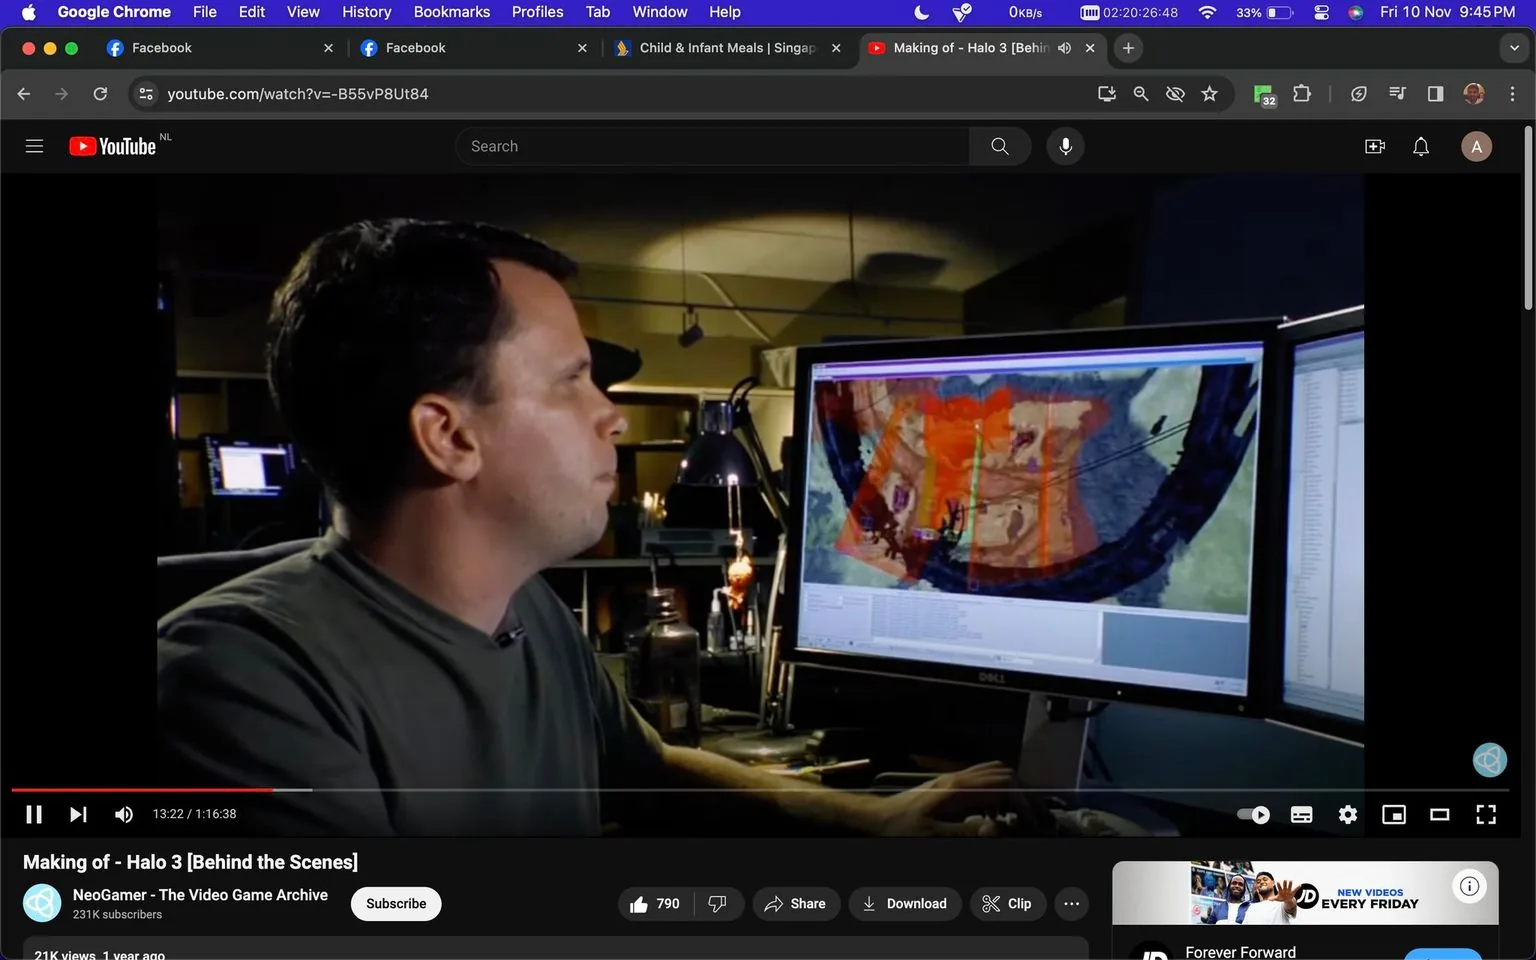
Task: Open the NeoGamer channel page
Action: (x=200, y=894)
